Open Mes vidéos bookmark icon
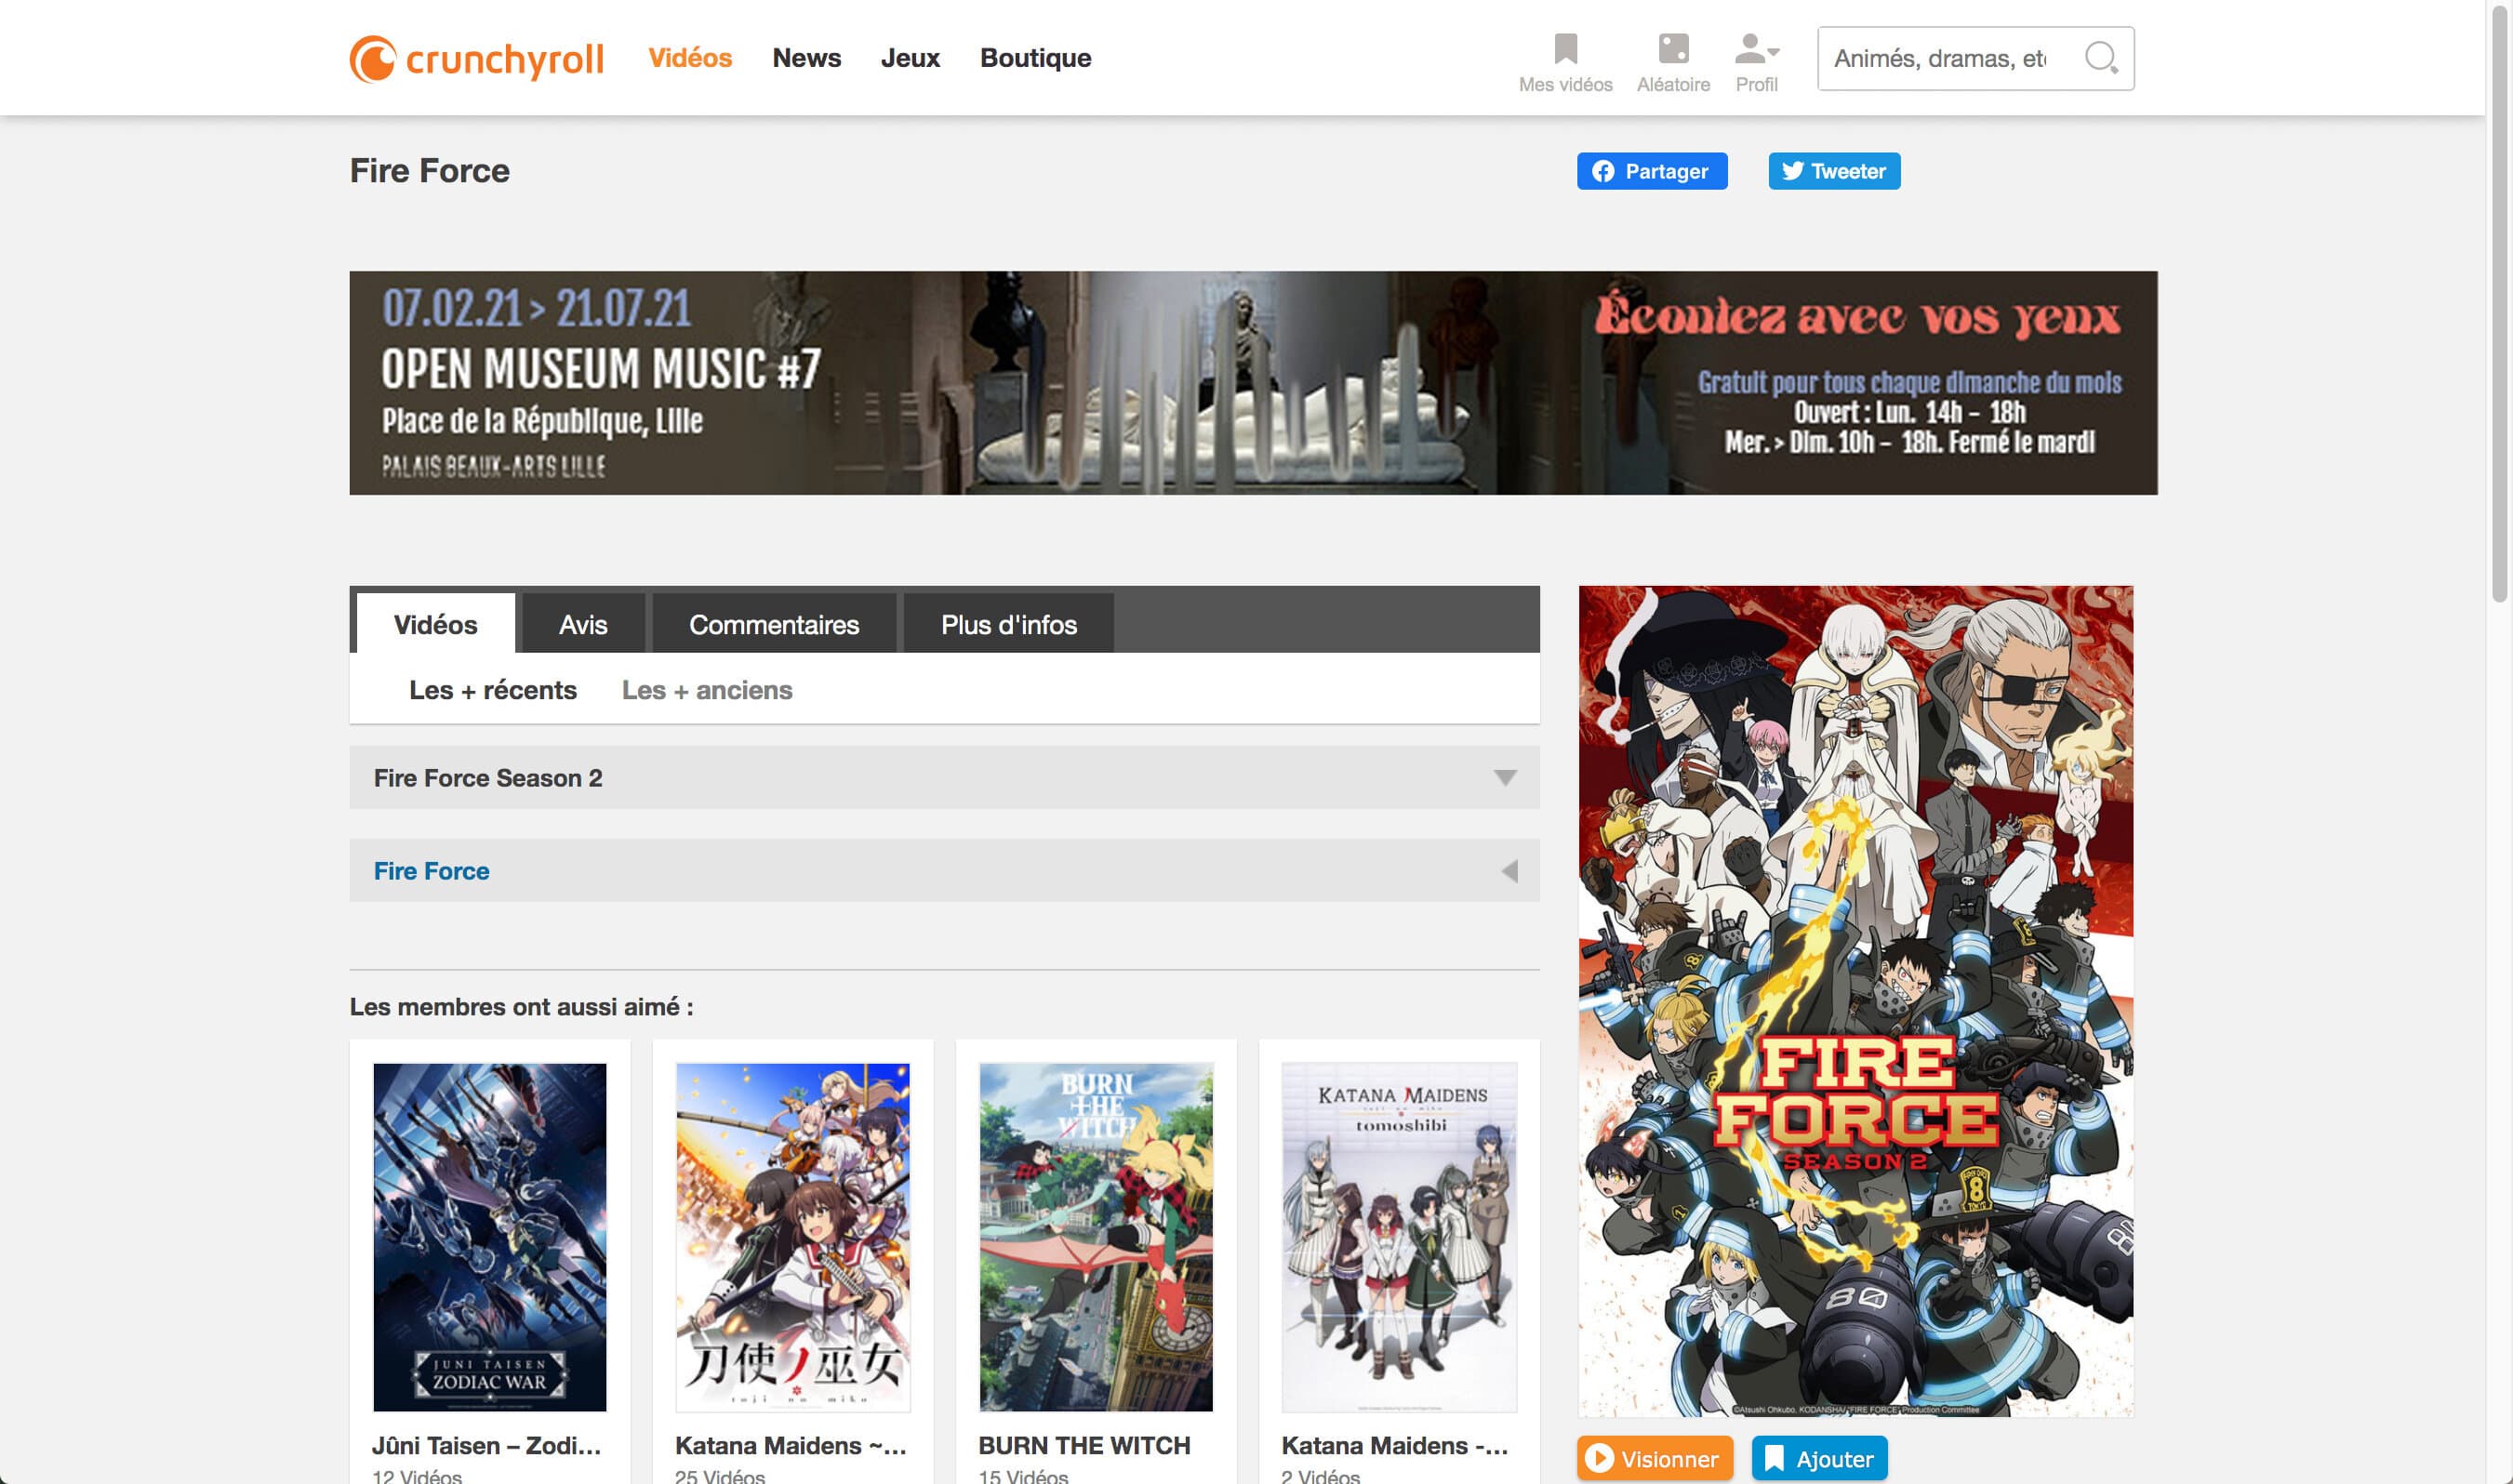 [x=1565, y=49]
